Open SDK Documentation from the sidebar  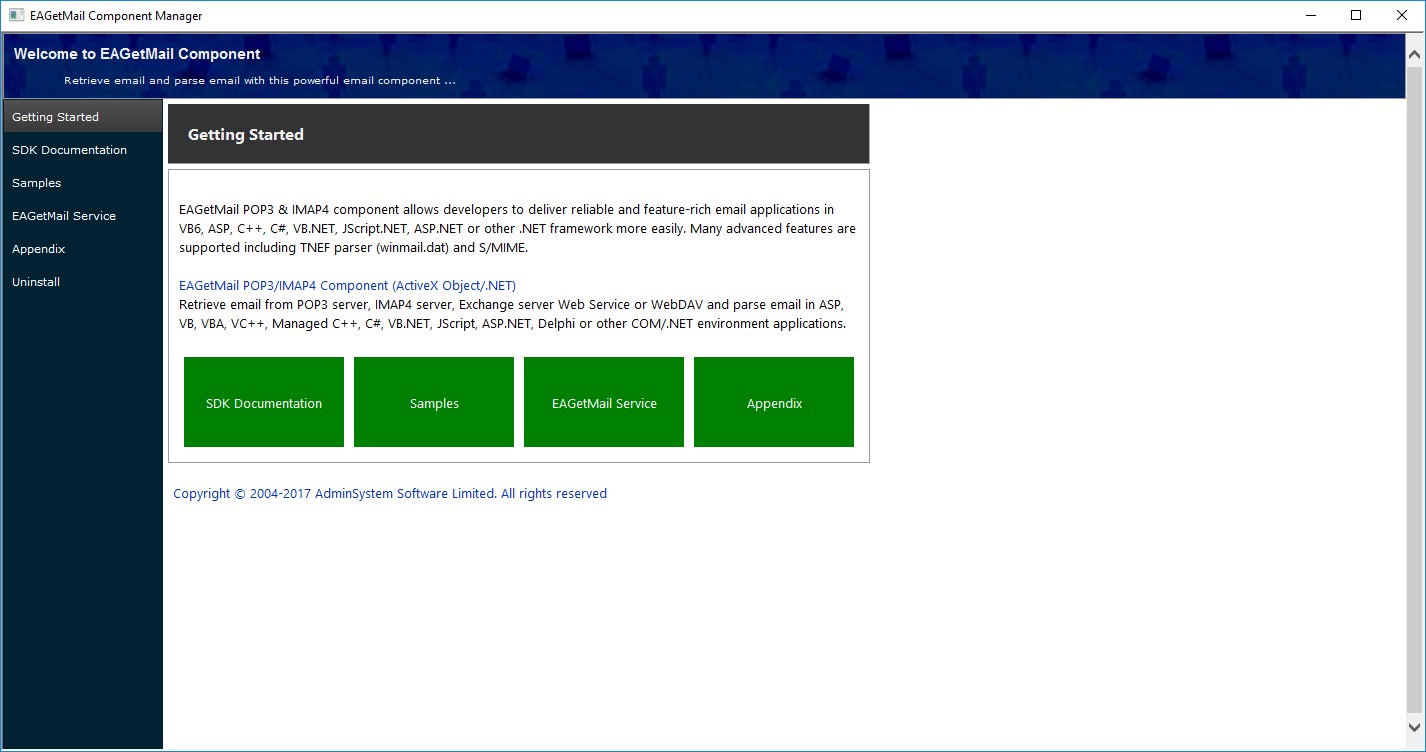tap(82, 150)
